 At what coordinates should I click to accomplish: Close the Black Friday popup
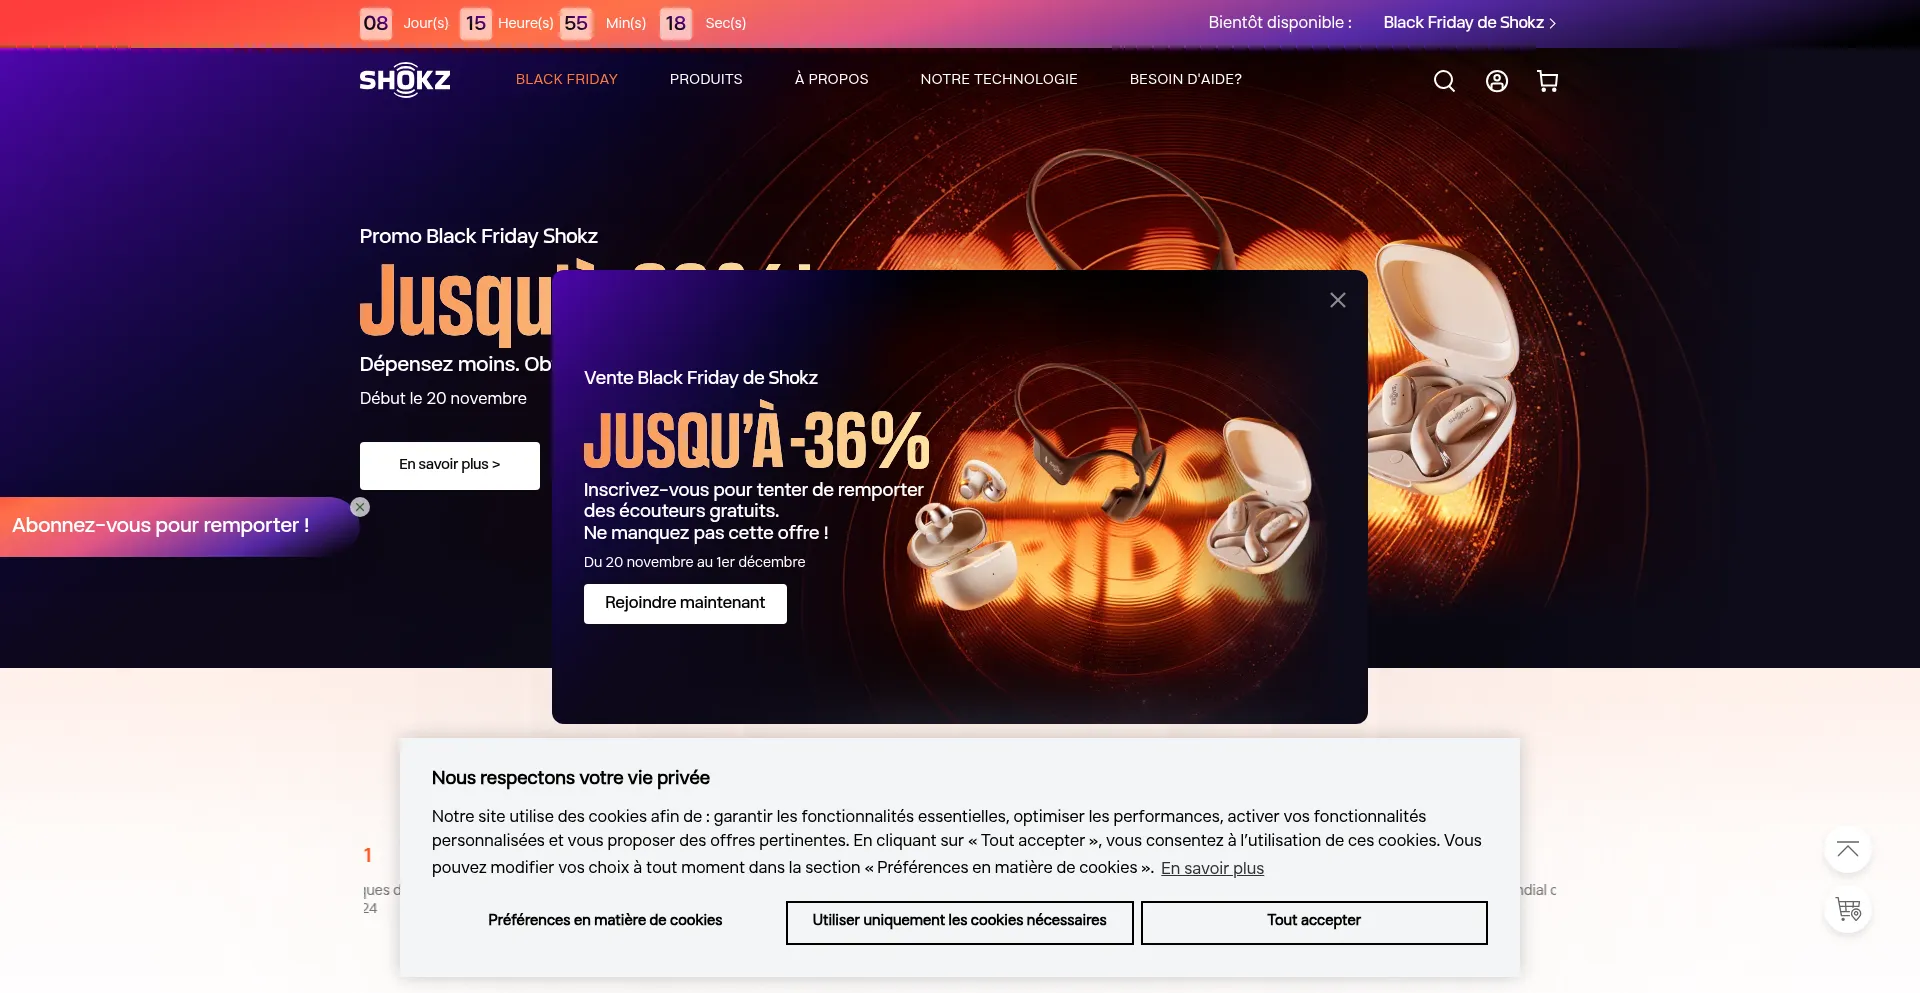pyautogui.click(x=1338, y=300)
